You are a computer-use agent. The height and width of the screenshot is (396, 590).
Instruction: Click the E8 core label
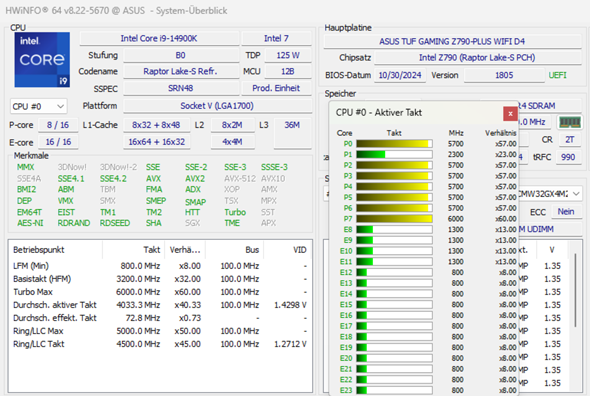348,230
